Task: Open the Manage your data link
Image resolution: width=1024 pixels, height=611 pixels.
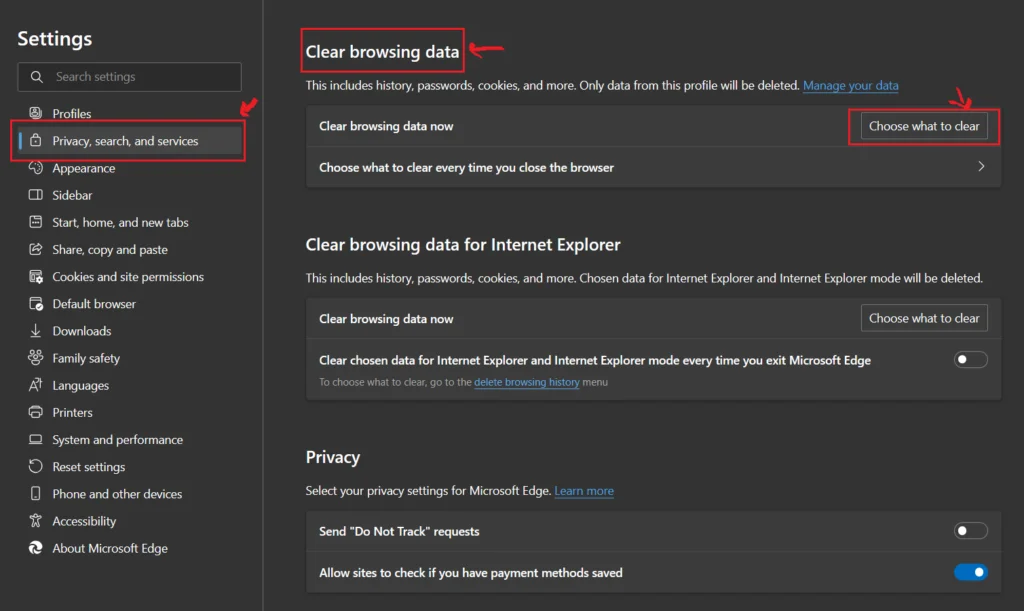Action: [x=850, y=86]
